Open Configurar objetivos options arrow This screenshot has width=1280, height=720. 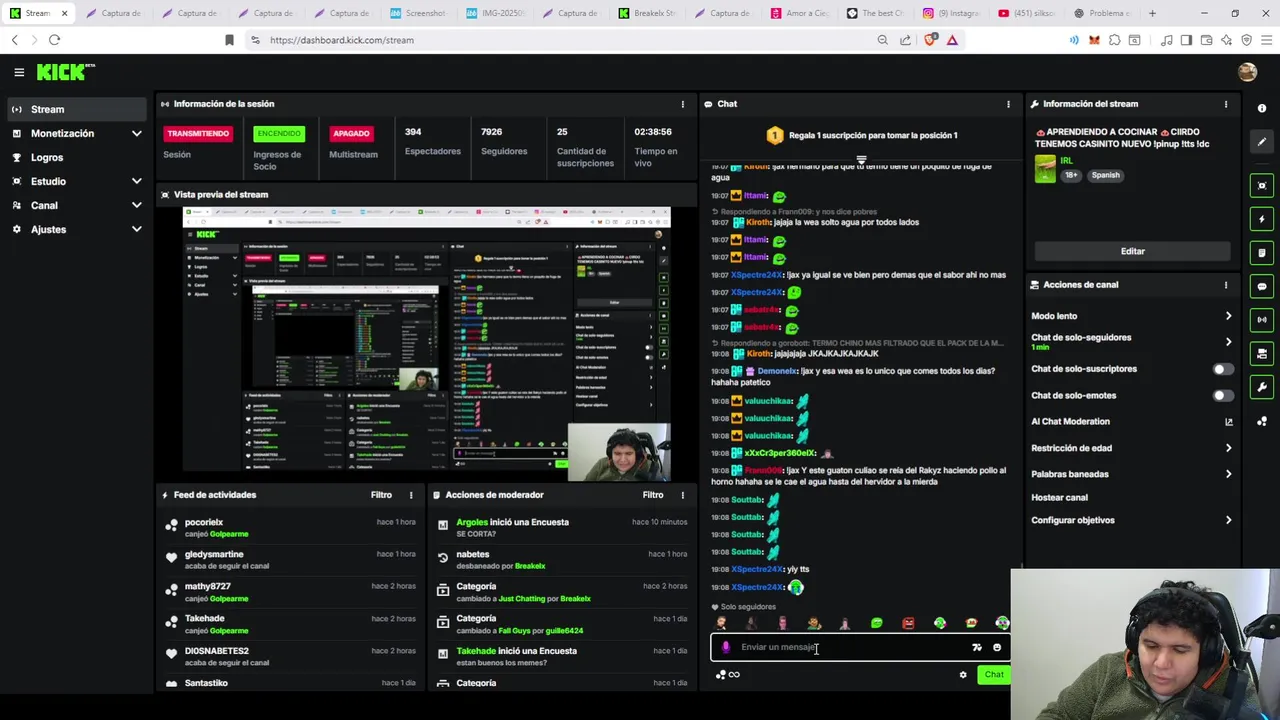pyautogui.click(x=1228, y=520)
